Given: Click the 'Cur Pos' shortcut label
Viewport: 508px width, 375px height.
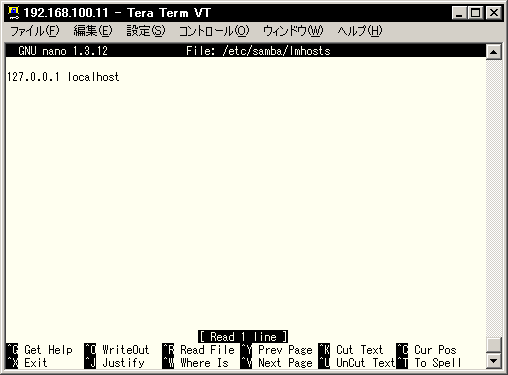Looking at the screenshot, I should pos(435,350).
